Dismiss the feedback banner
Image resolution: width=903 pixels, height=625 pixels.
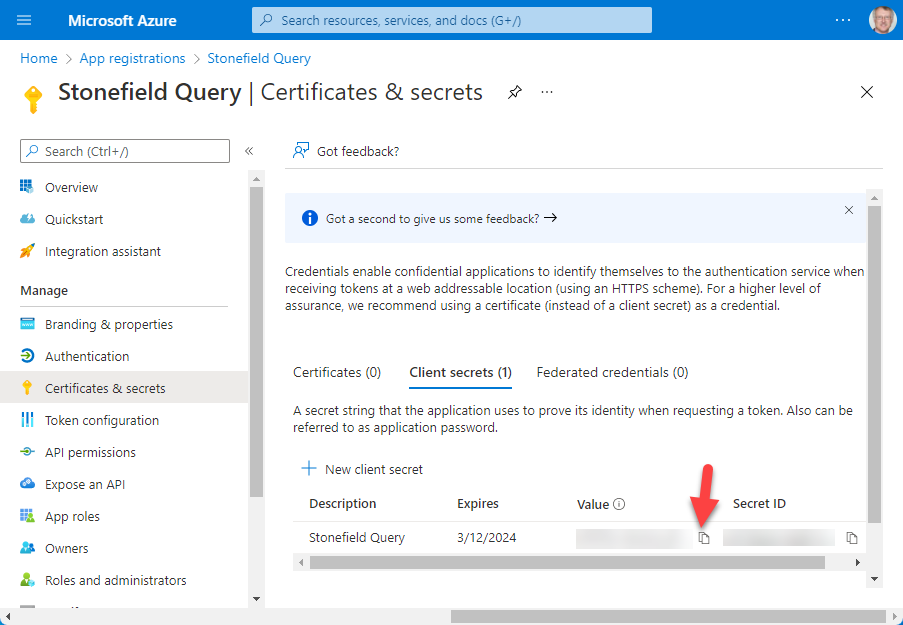click(x=849, y=210)
